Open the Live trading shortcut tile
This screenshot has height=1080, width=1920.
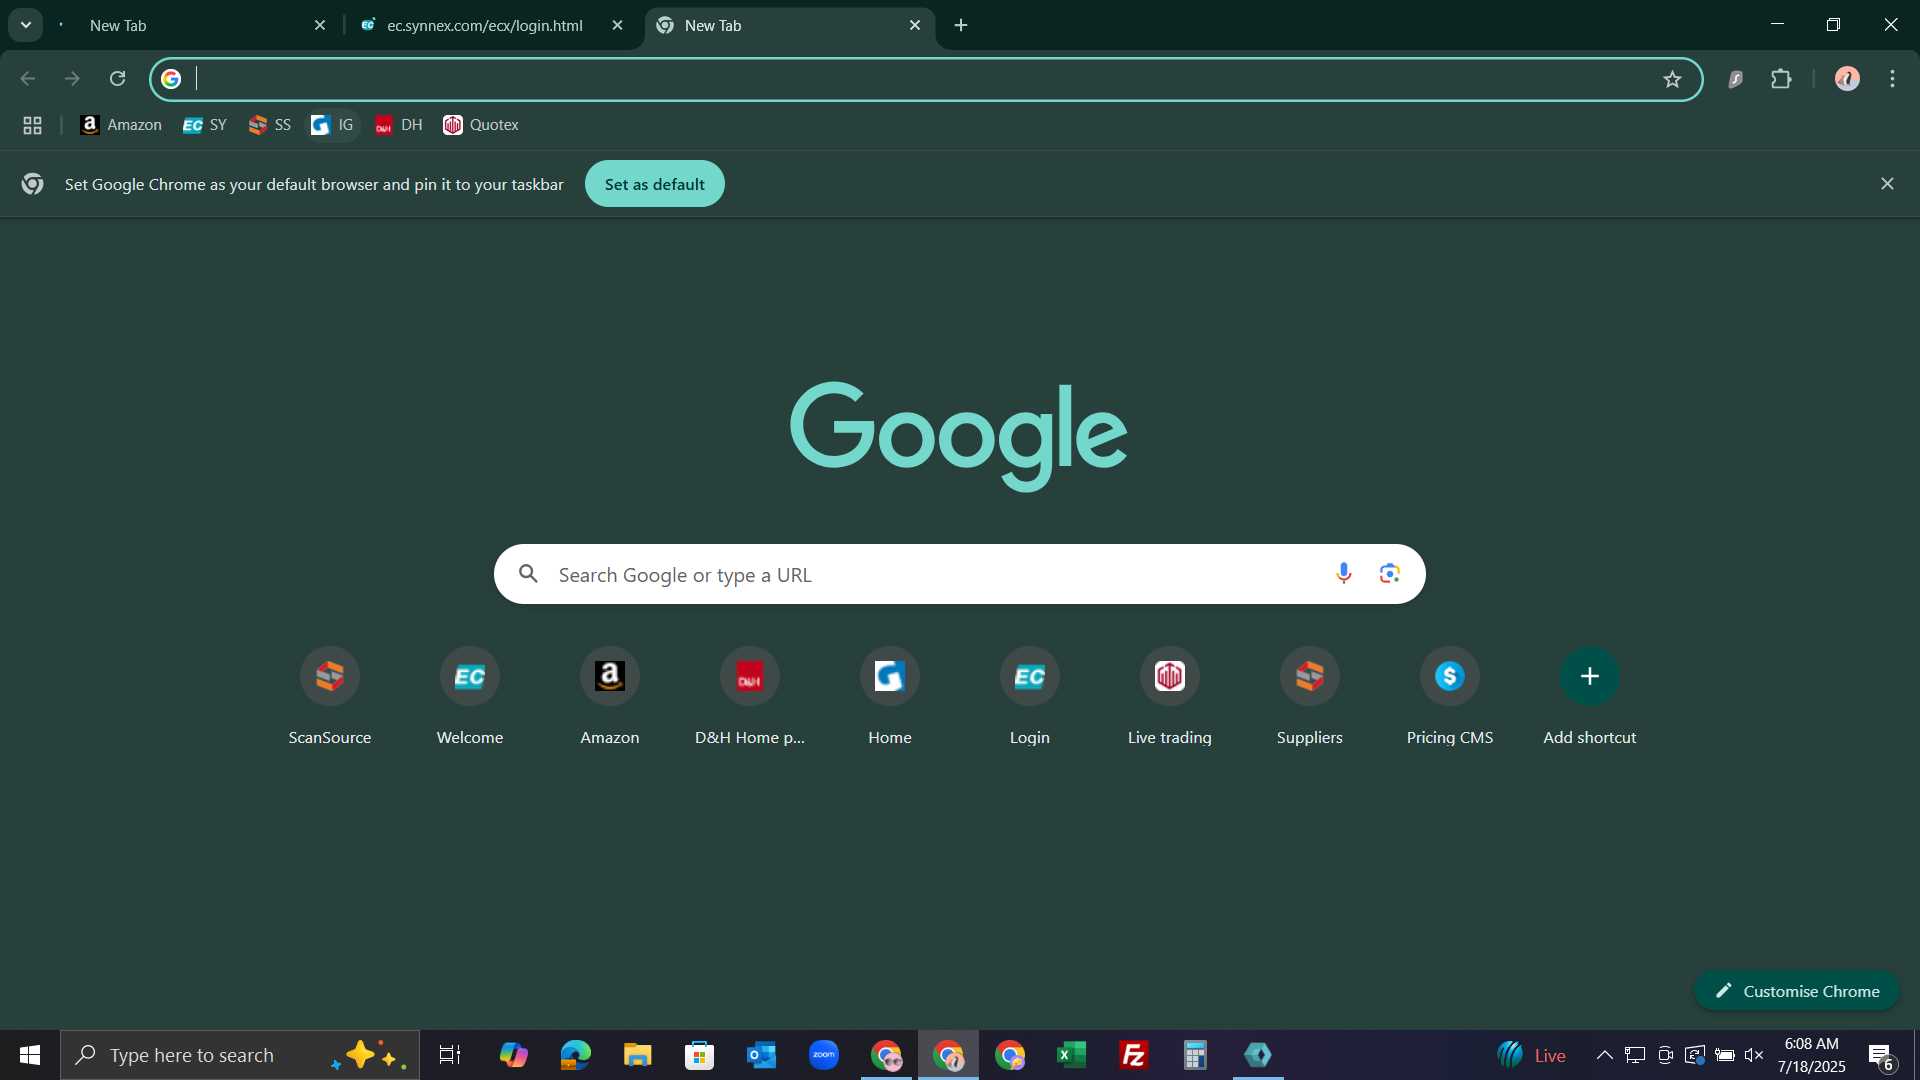pos(1170,697)
